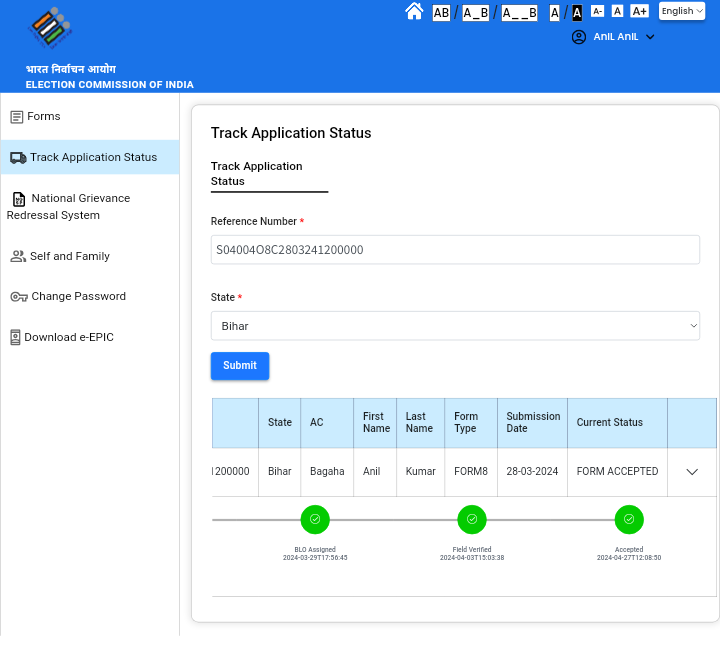Select wide text spacing A__B

click(519, 13)
